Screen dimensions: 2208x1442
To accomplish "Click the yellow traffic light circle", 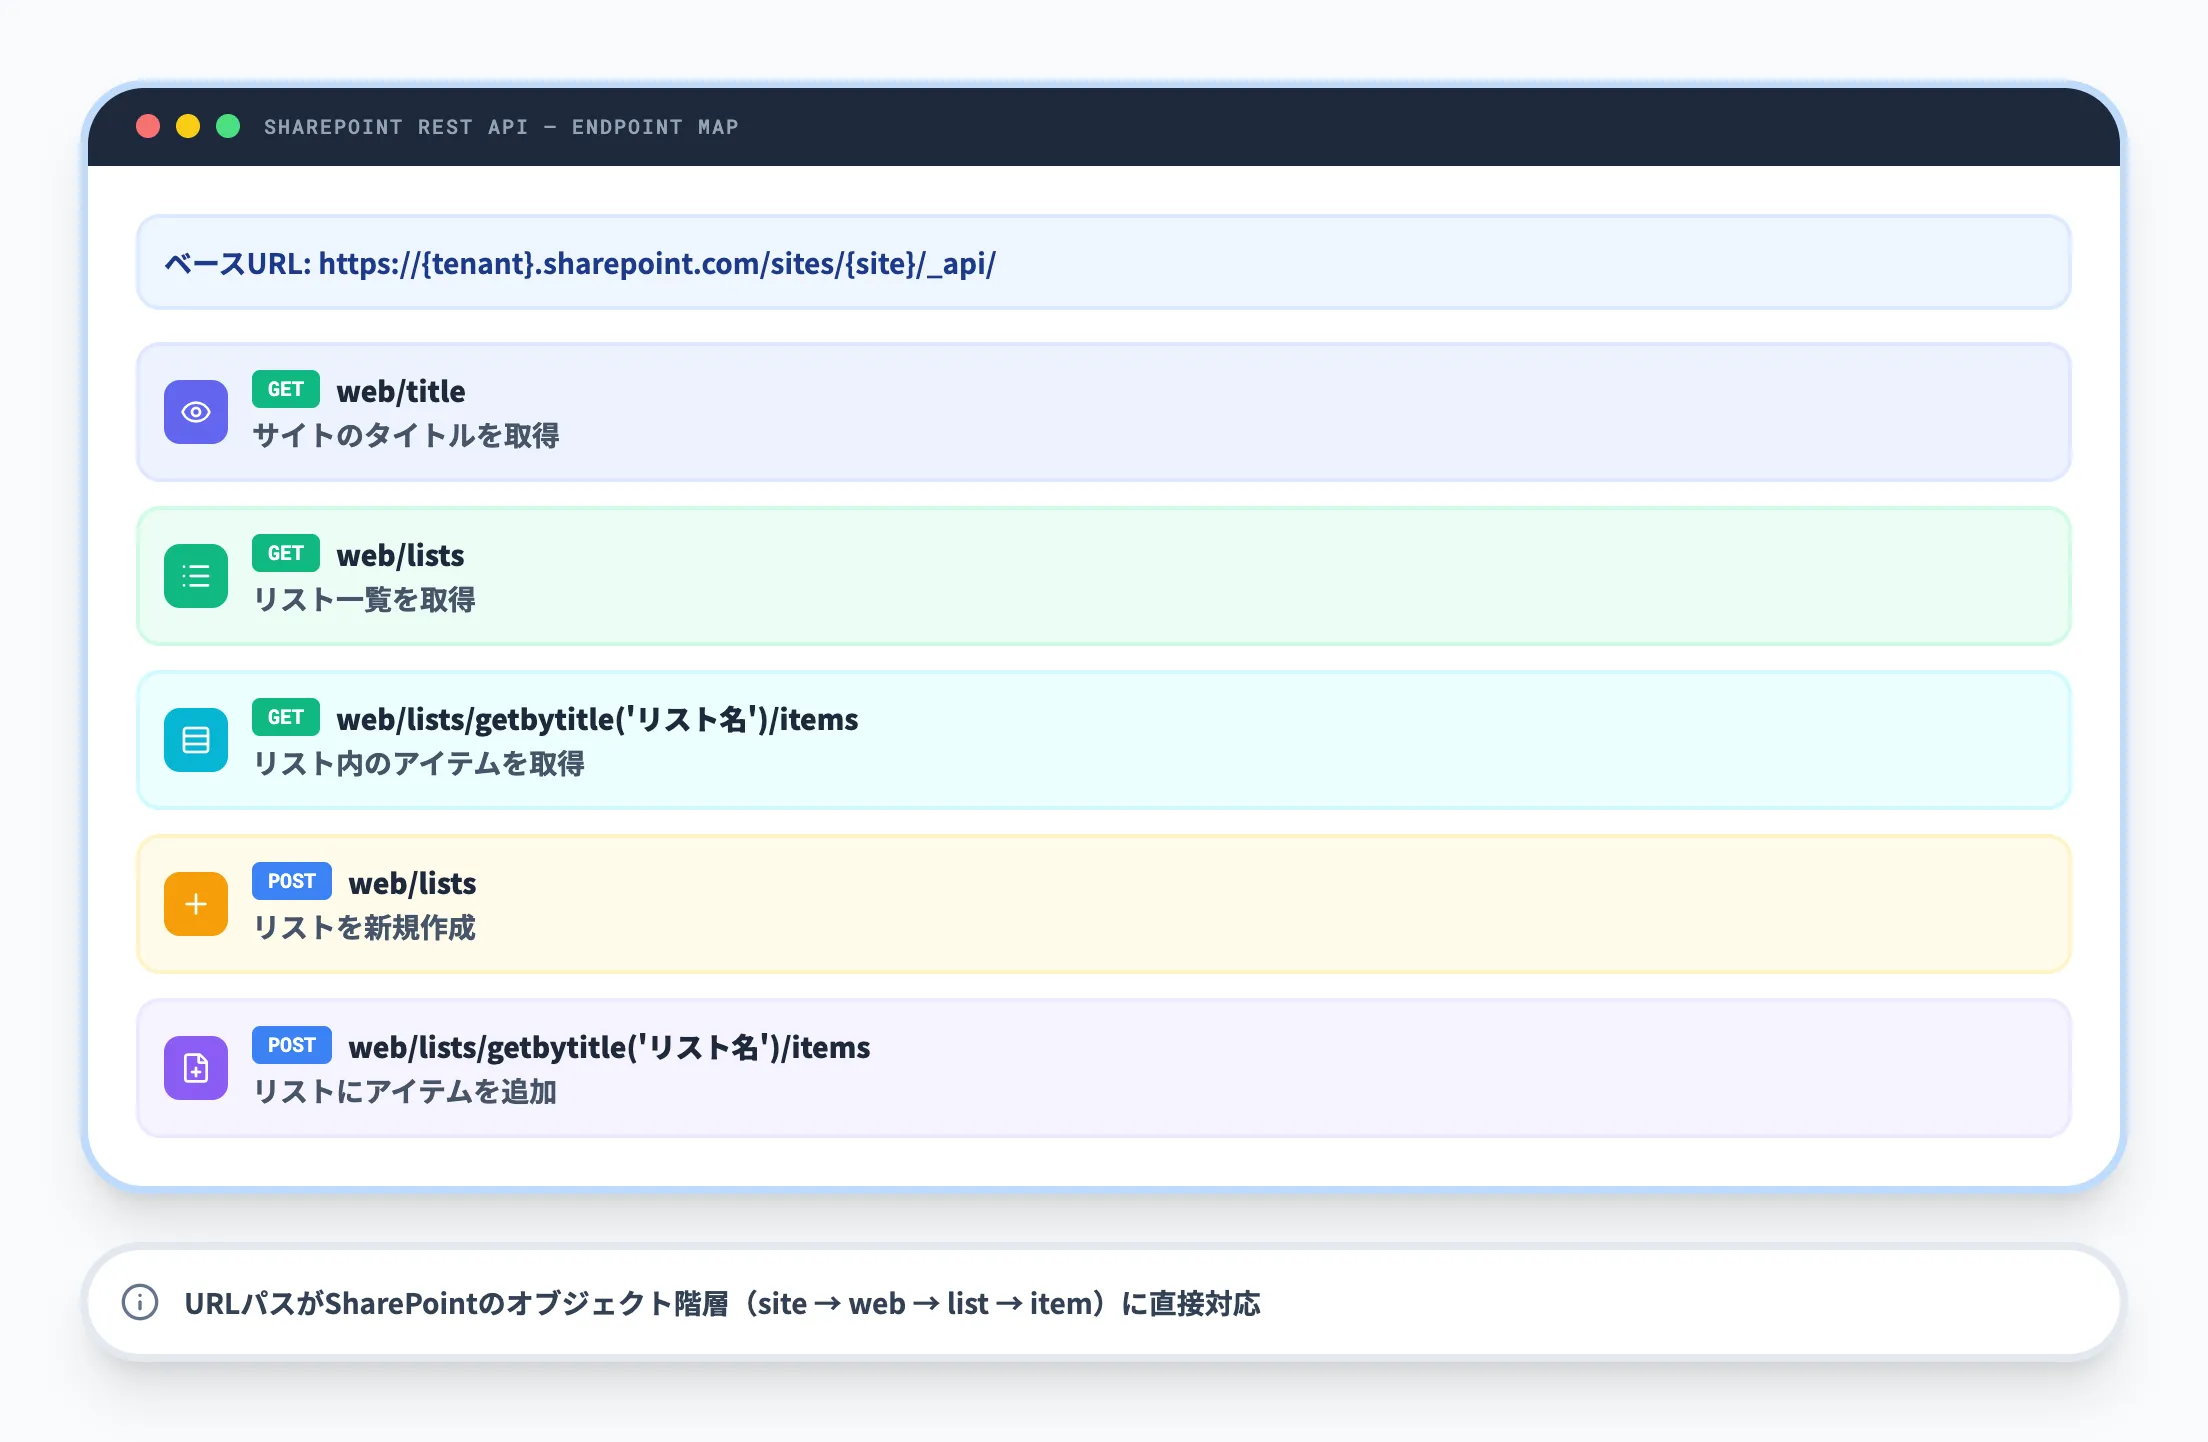I will click(x=189, y=126).
